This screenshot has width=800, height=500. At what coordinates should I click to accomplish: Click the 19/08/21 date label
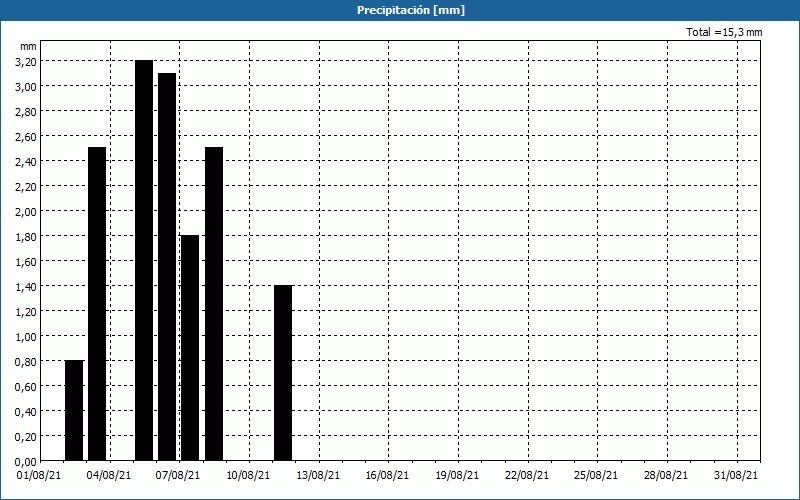[x=457, y=476]
